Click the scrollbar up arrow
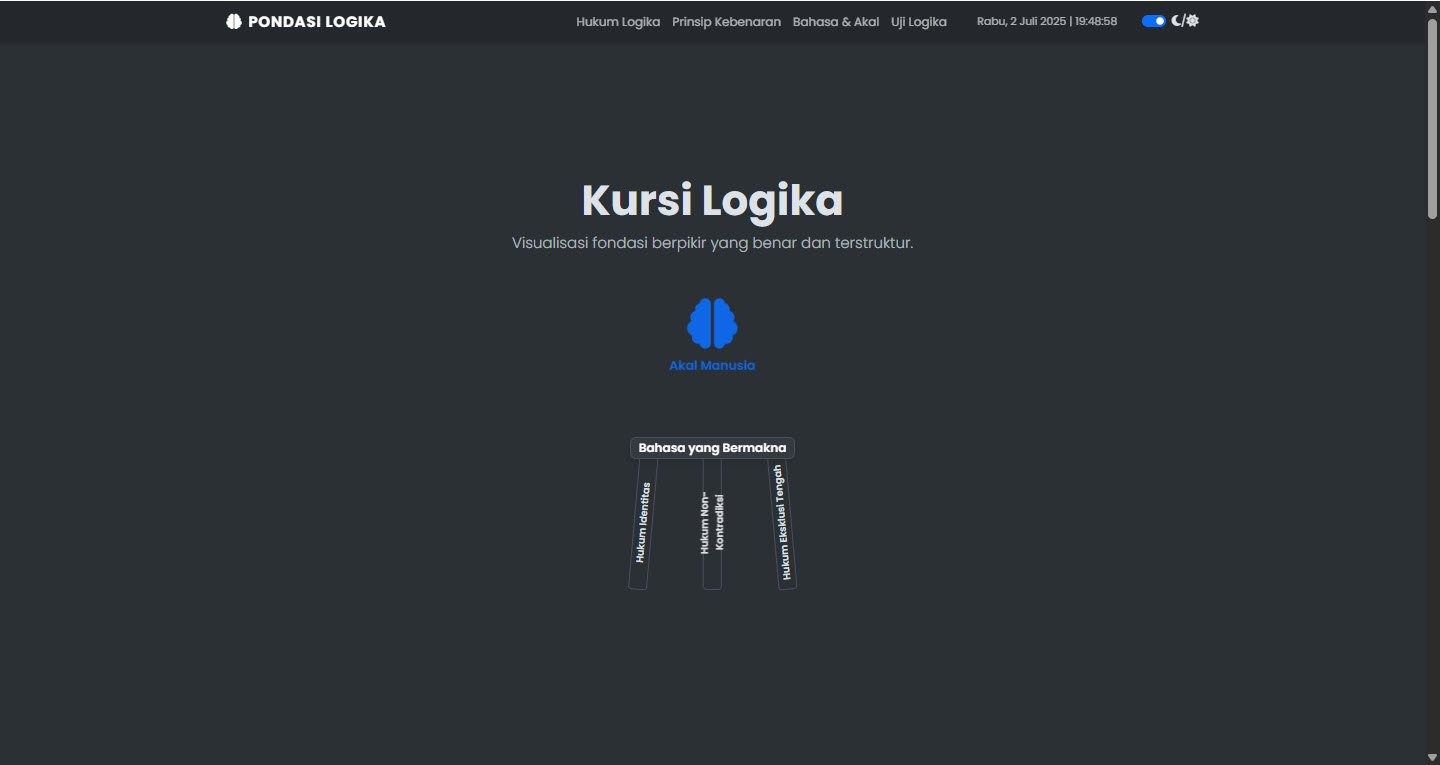 [x=1432, y=8]
